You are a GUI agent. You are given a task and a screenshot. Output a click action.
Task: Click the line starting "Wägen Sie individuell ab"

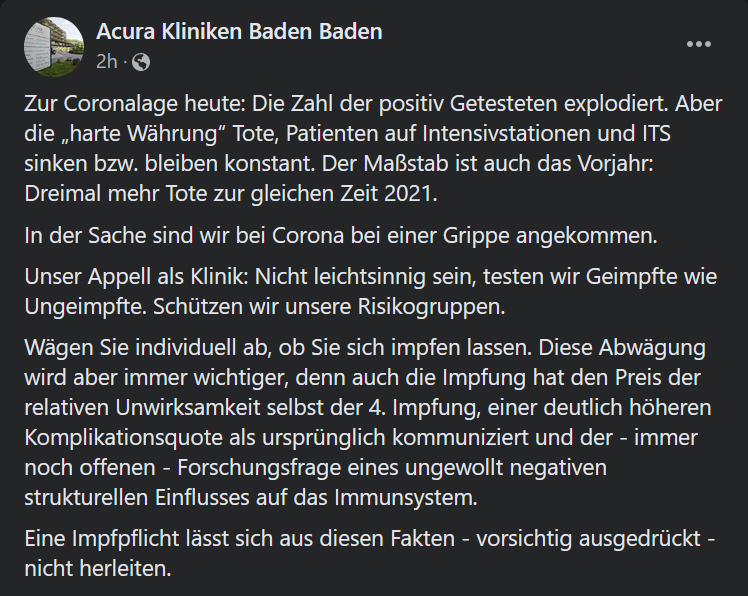[x=365, y=347]
